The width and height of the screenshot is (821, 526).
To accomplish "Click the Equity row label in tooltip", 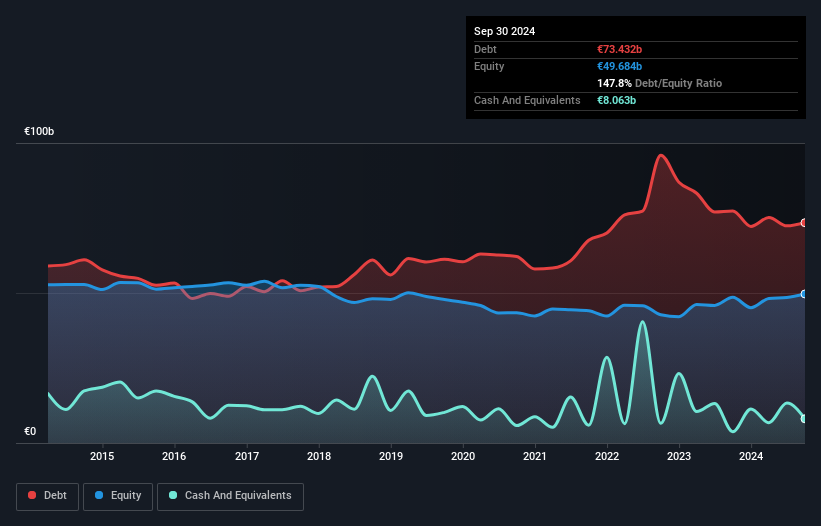I will point(489,66).
